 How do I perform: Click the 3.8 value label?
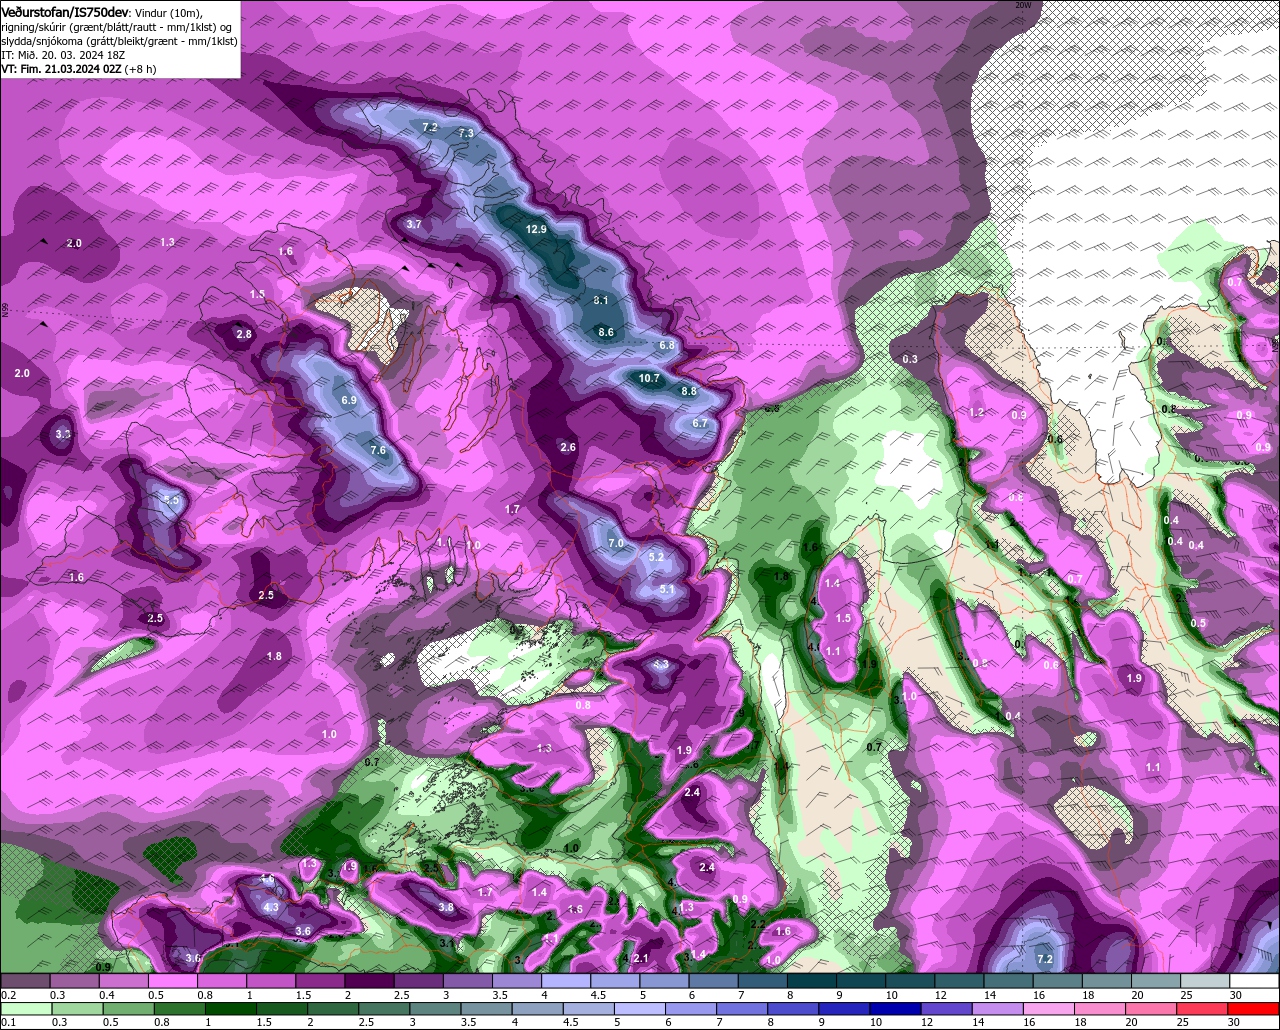[446, 907]
